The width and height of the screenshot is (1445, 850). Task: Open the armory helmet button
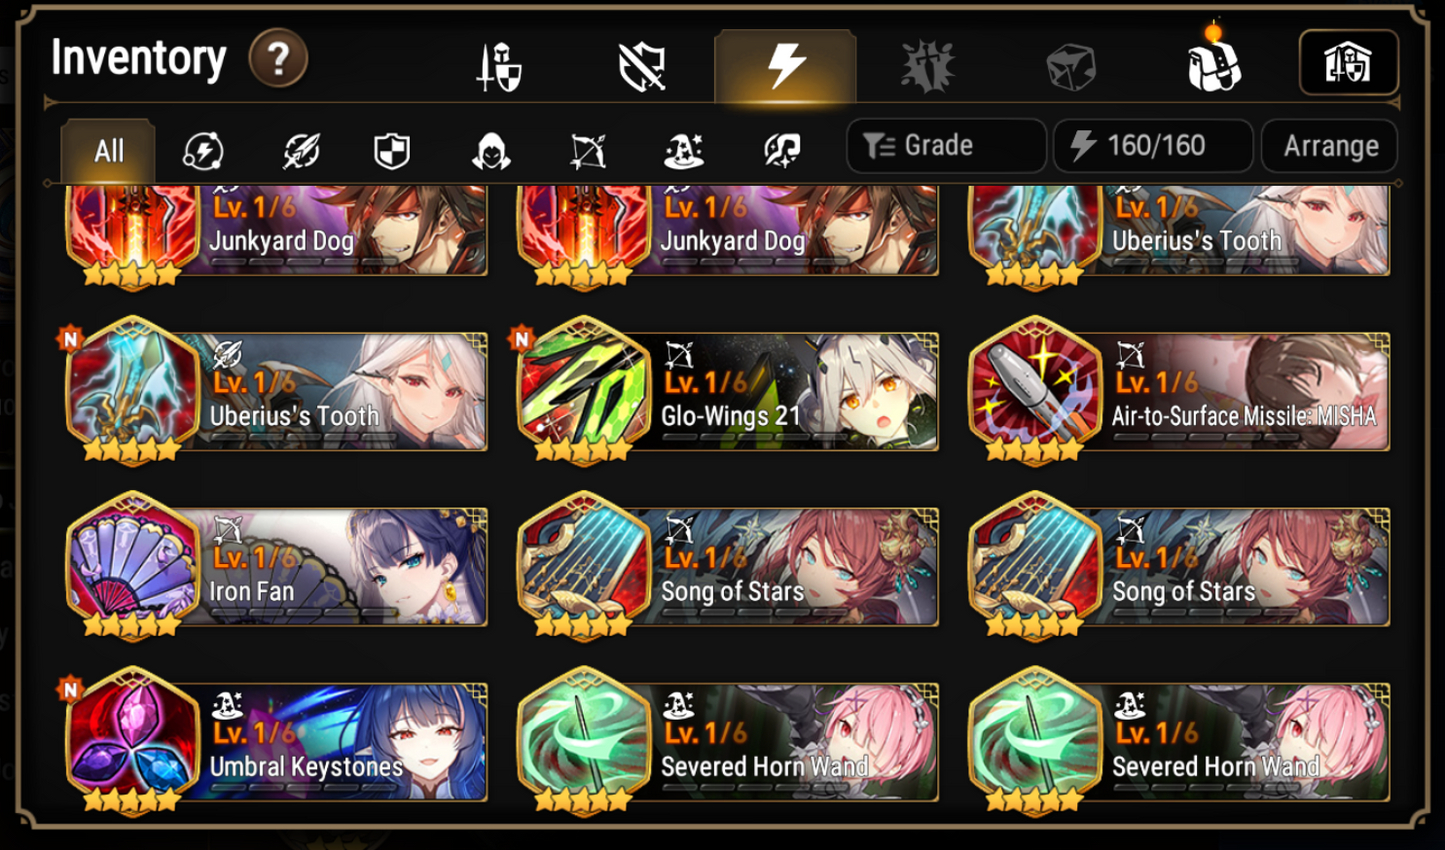pos(1348,63)
